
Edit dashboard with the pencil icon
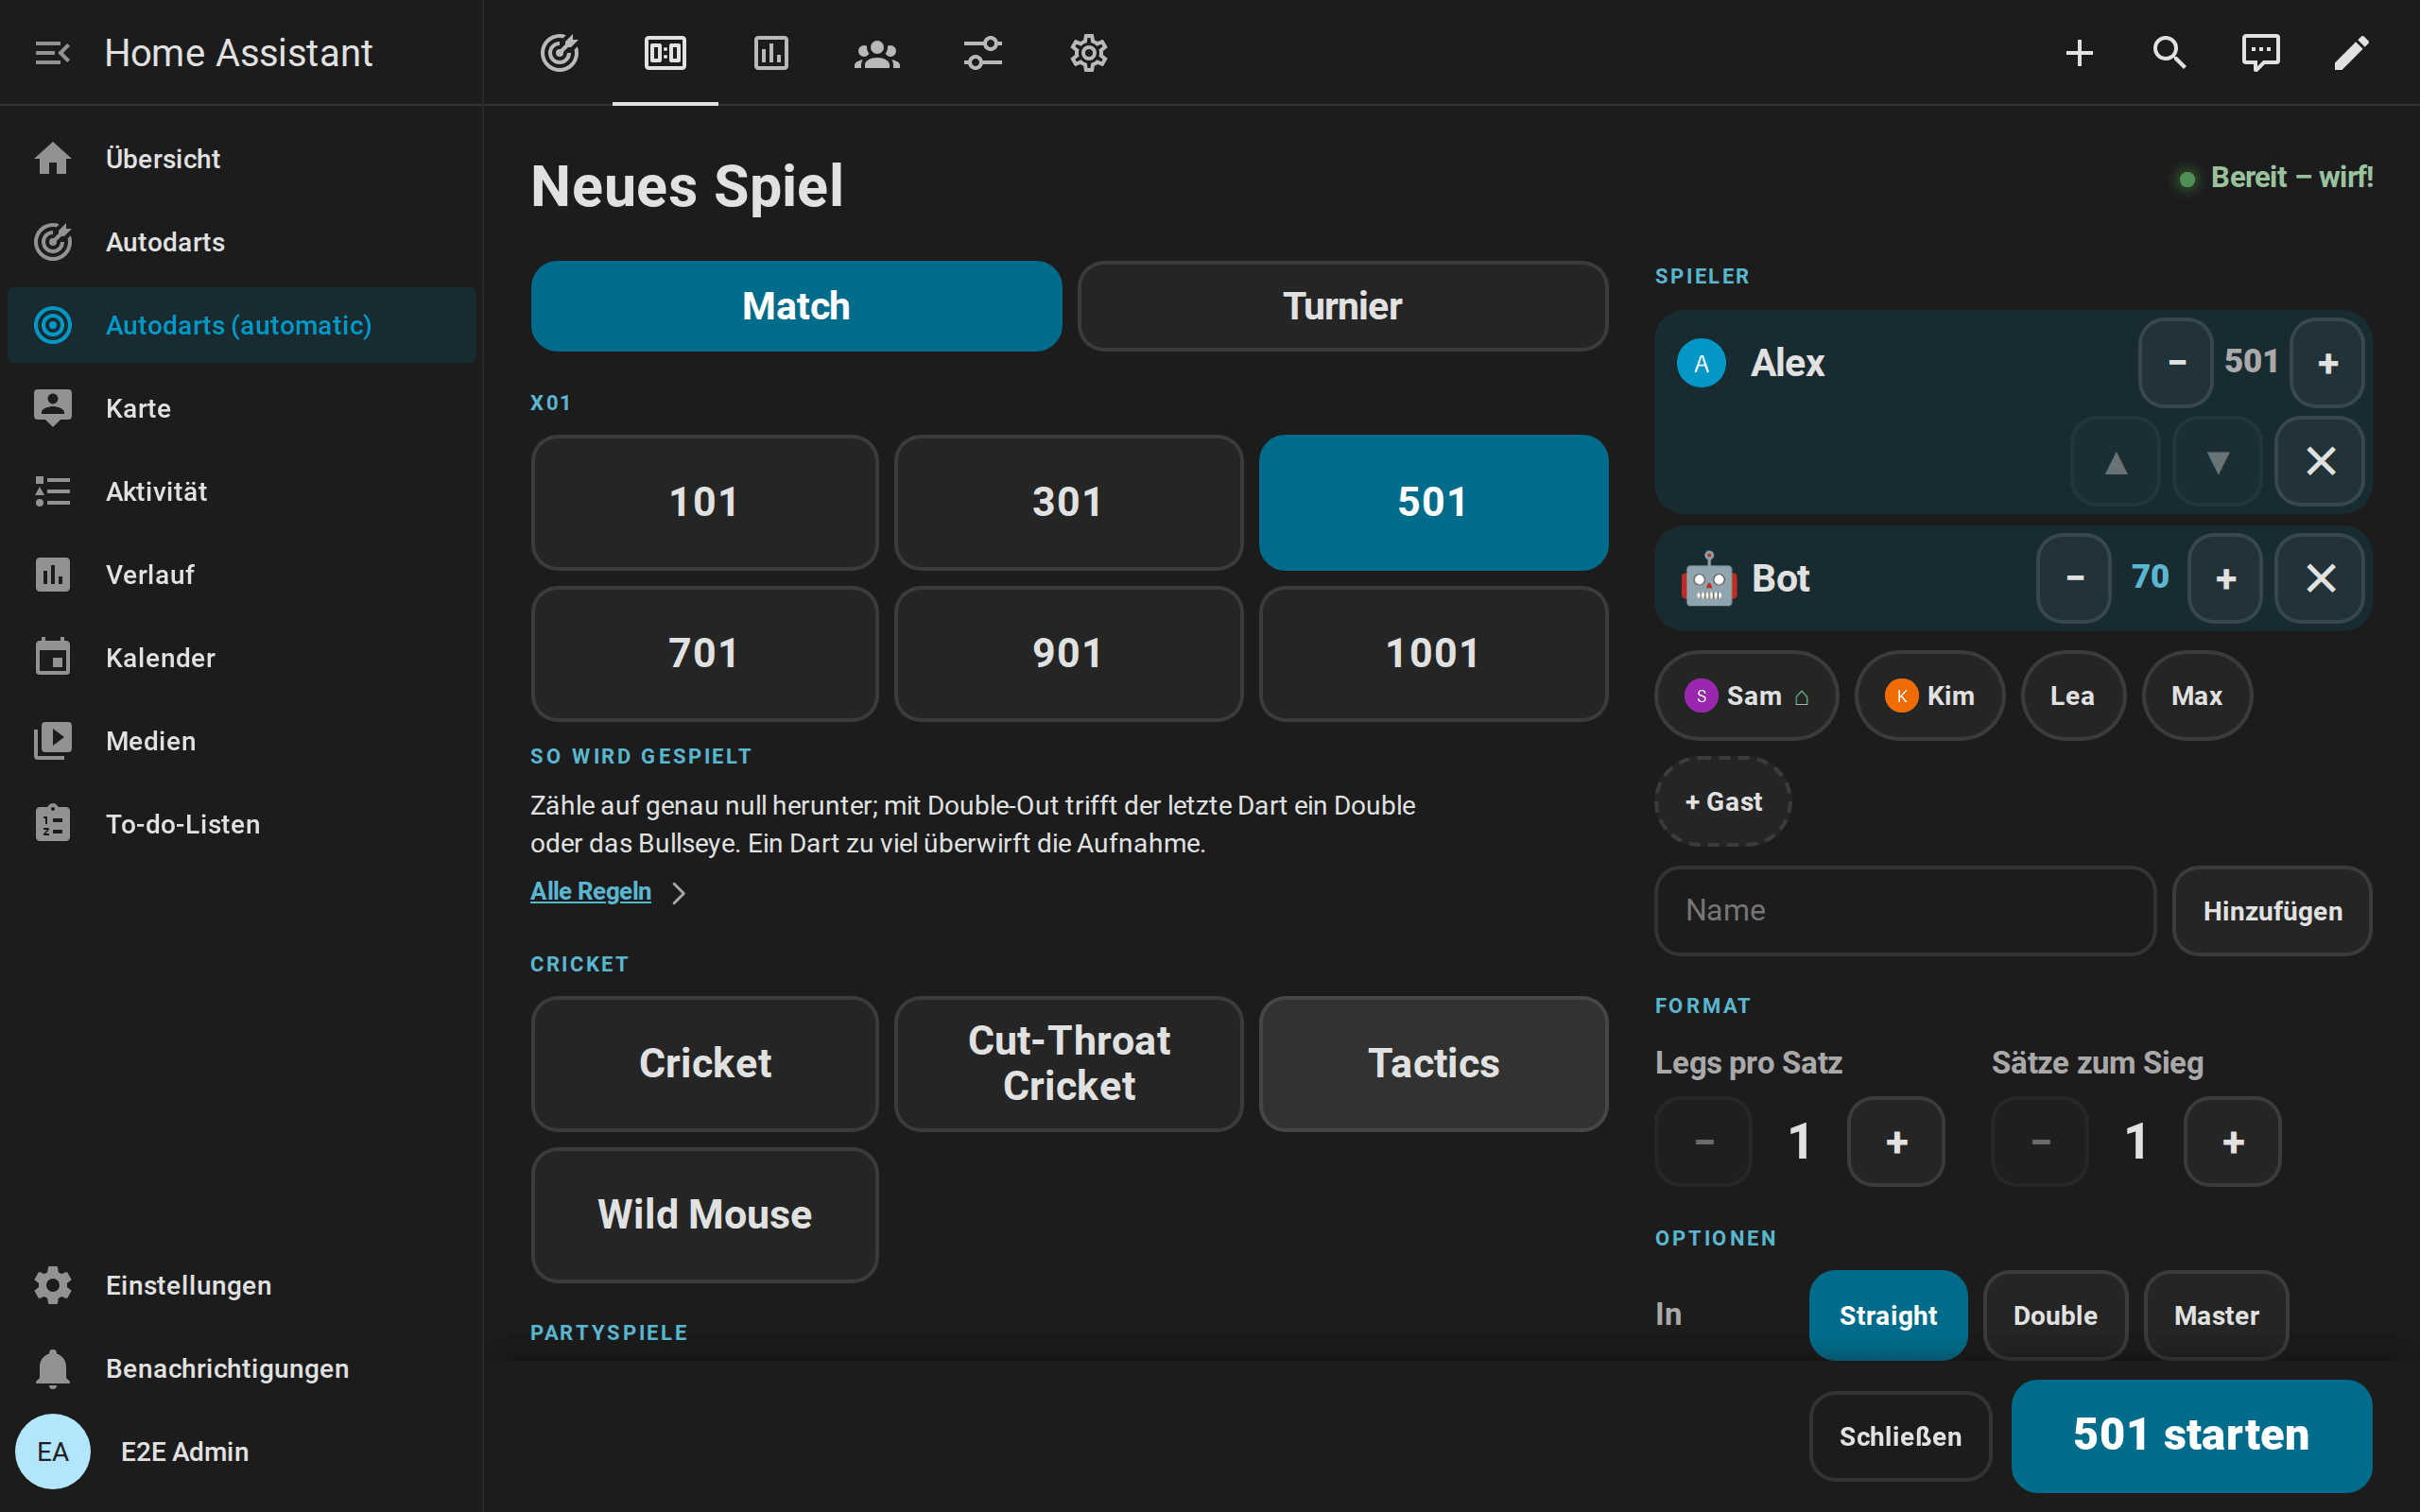[2351, 53]
